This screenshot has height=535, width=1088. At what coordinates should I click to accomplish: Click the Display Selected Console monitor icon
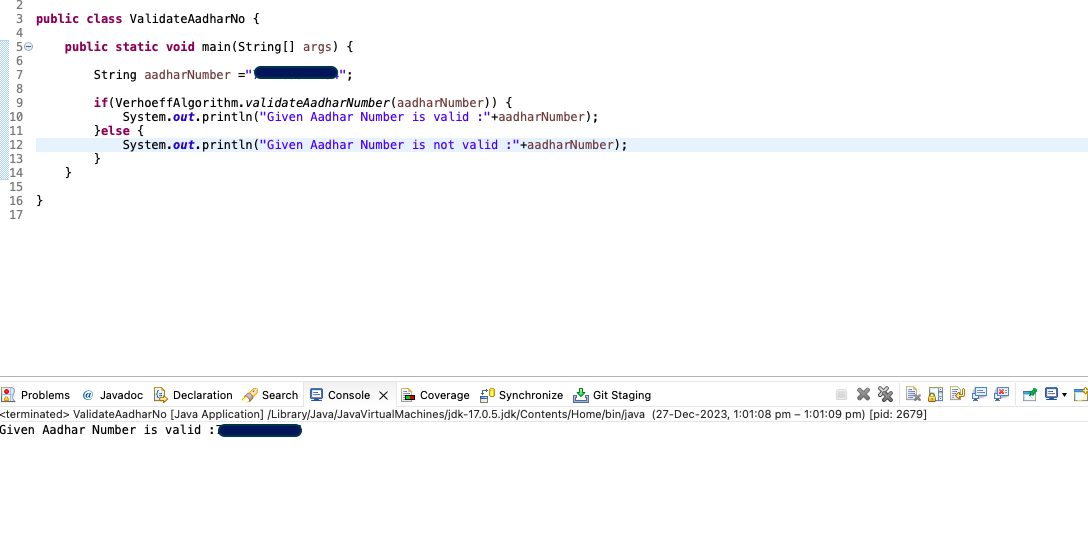click(1051, 394)
